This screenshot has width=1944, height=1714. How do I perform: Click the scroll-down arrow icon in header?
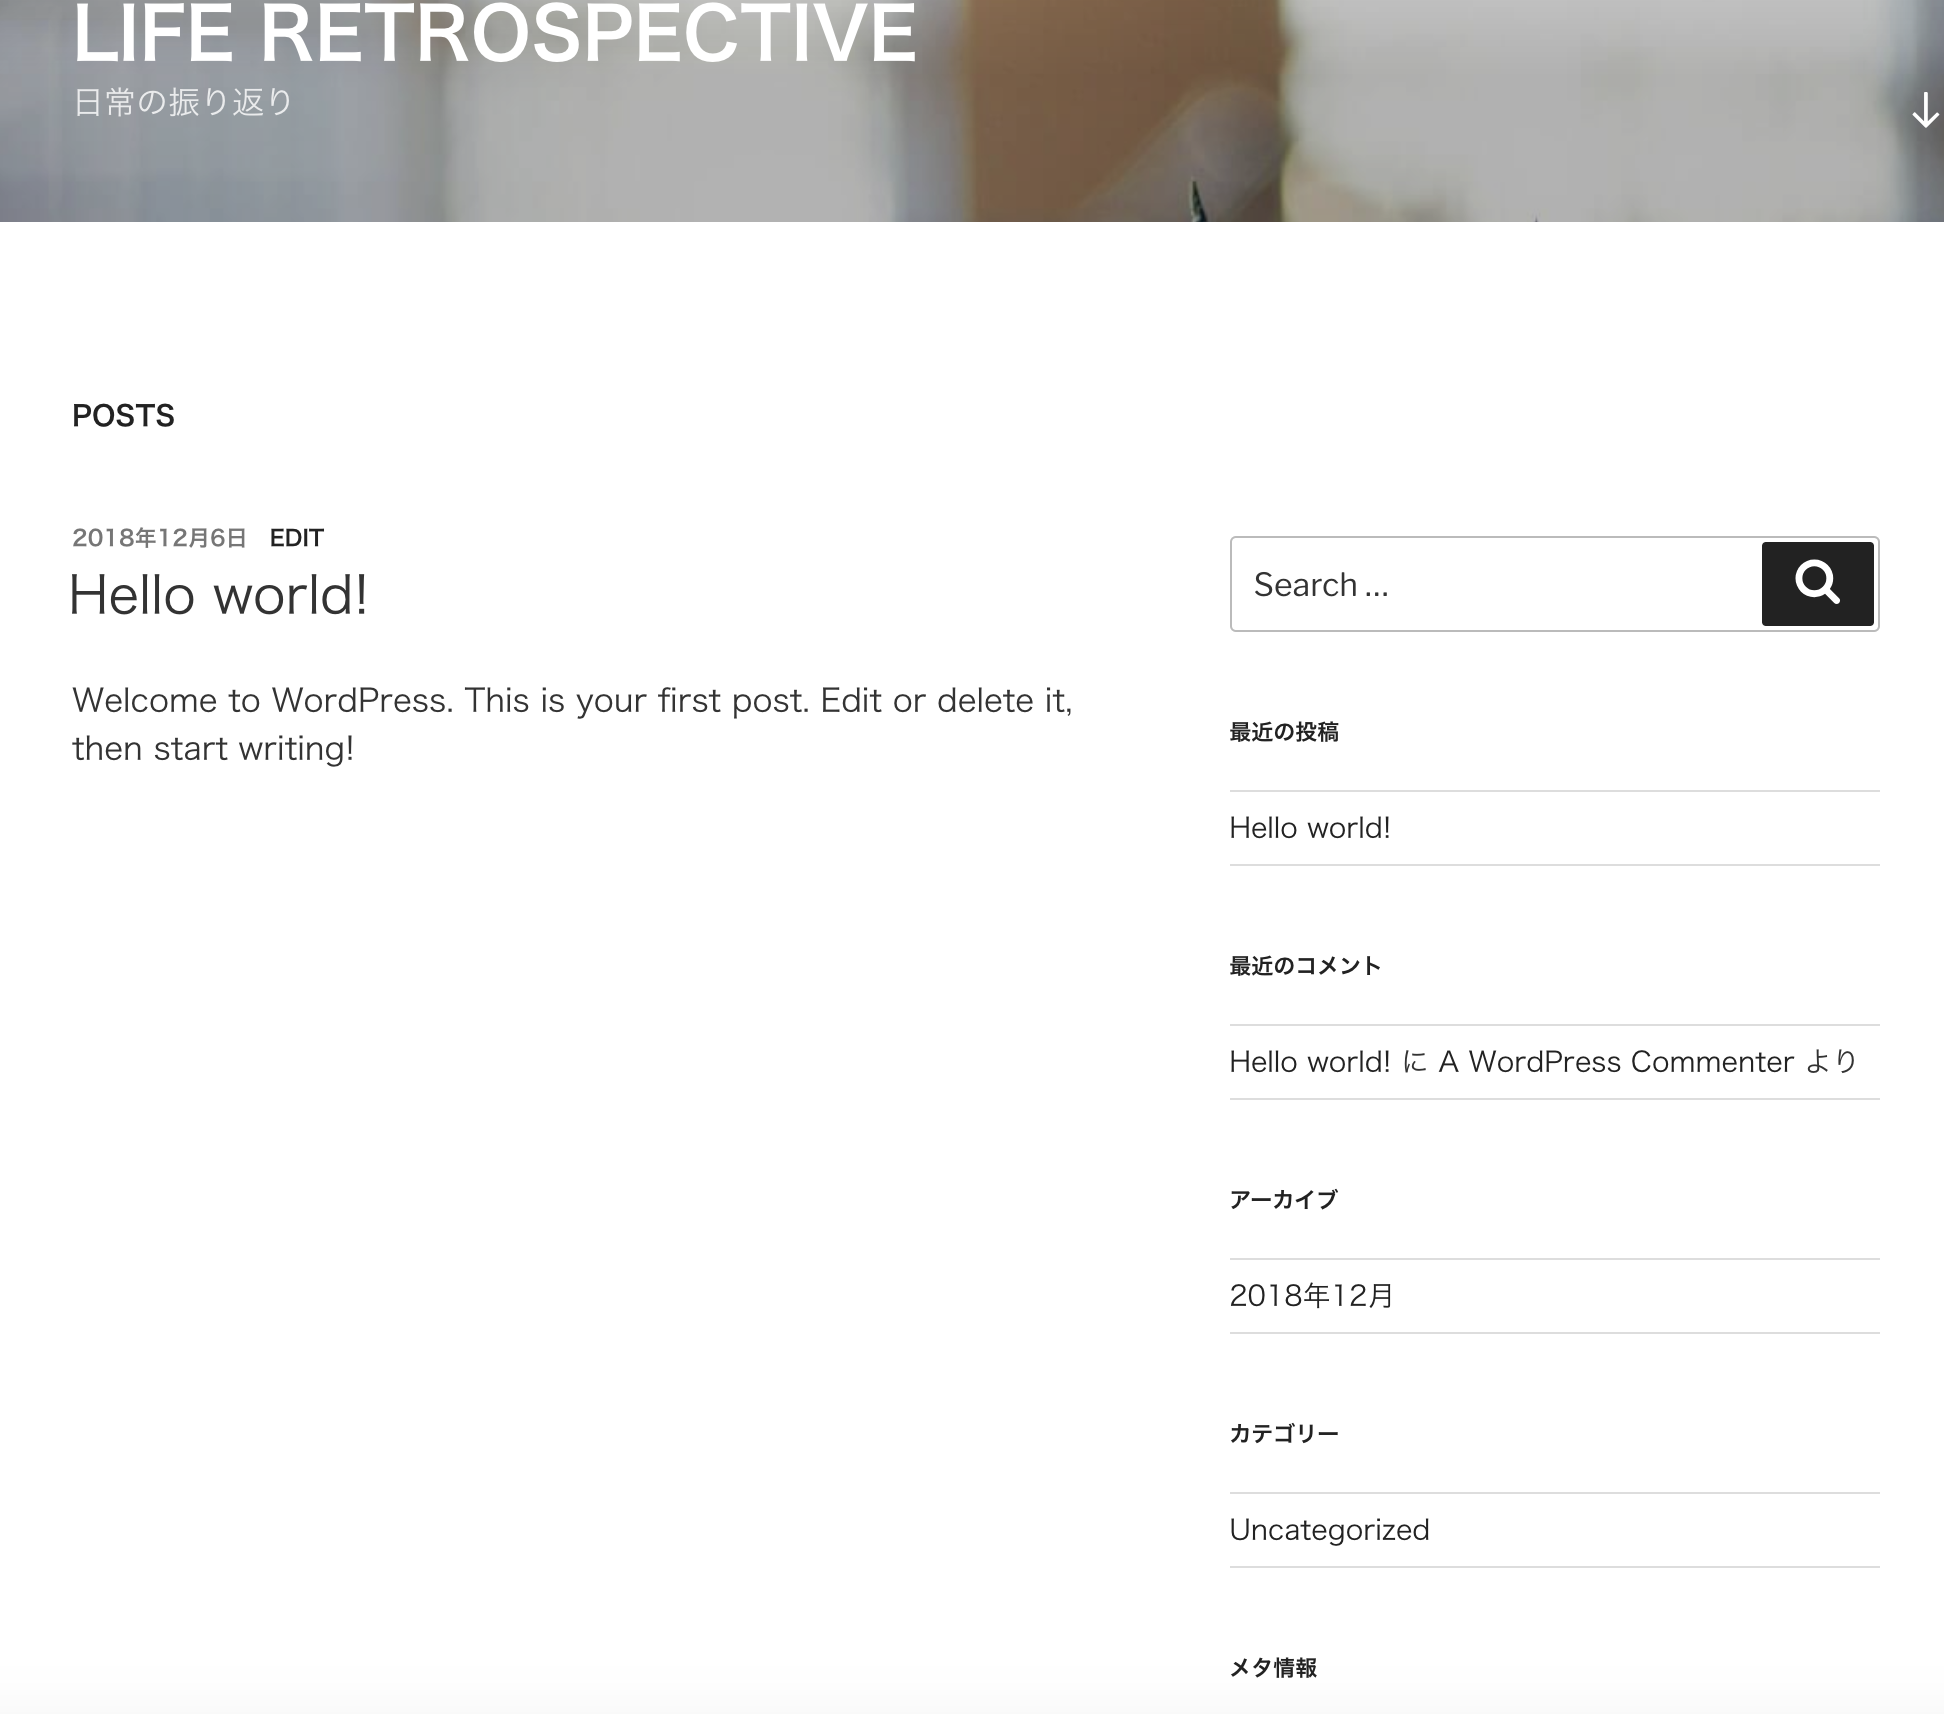pos(1925,110)
